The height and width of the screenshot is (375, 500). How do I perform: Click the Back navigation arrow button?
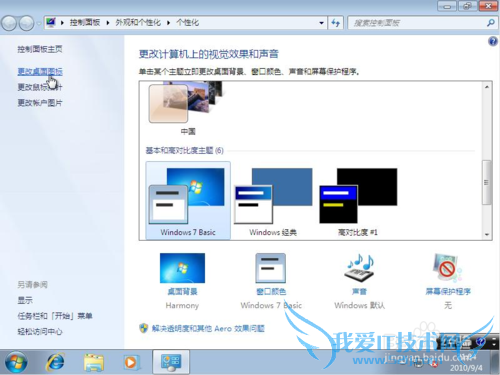coord(9,23)
